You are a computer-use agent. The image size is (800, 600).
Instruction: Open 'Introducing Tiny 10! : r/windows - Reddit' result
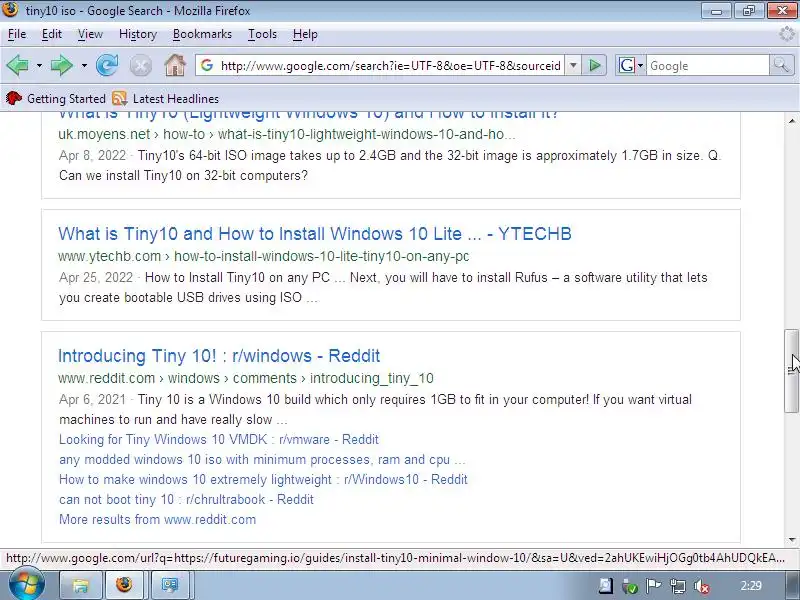click(x=219, y=356)
